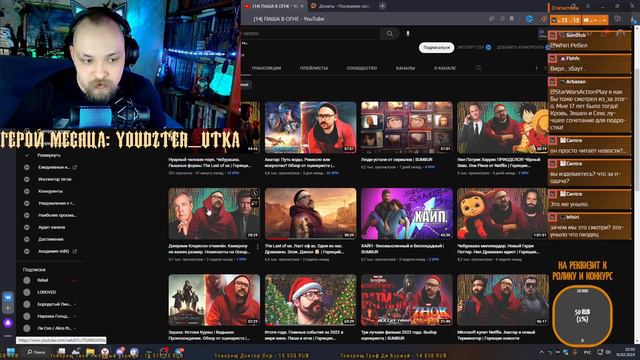Click the Подписаться subscribe button
640x360 pixels.
436,48
